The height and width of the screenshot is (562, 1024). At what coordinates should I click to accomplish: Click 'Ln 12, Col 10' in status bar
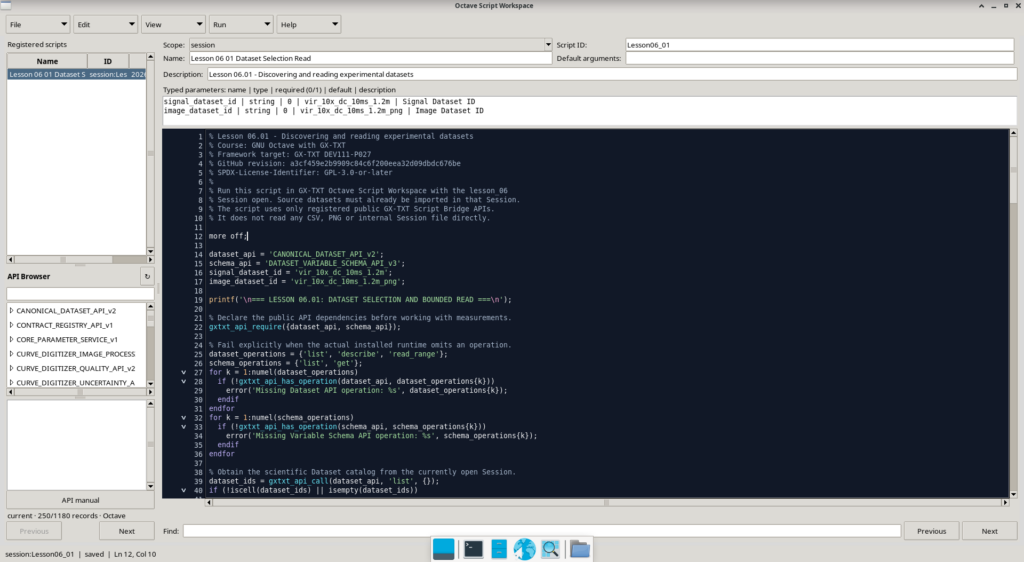[x=135, y=554]
